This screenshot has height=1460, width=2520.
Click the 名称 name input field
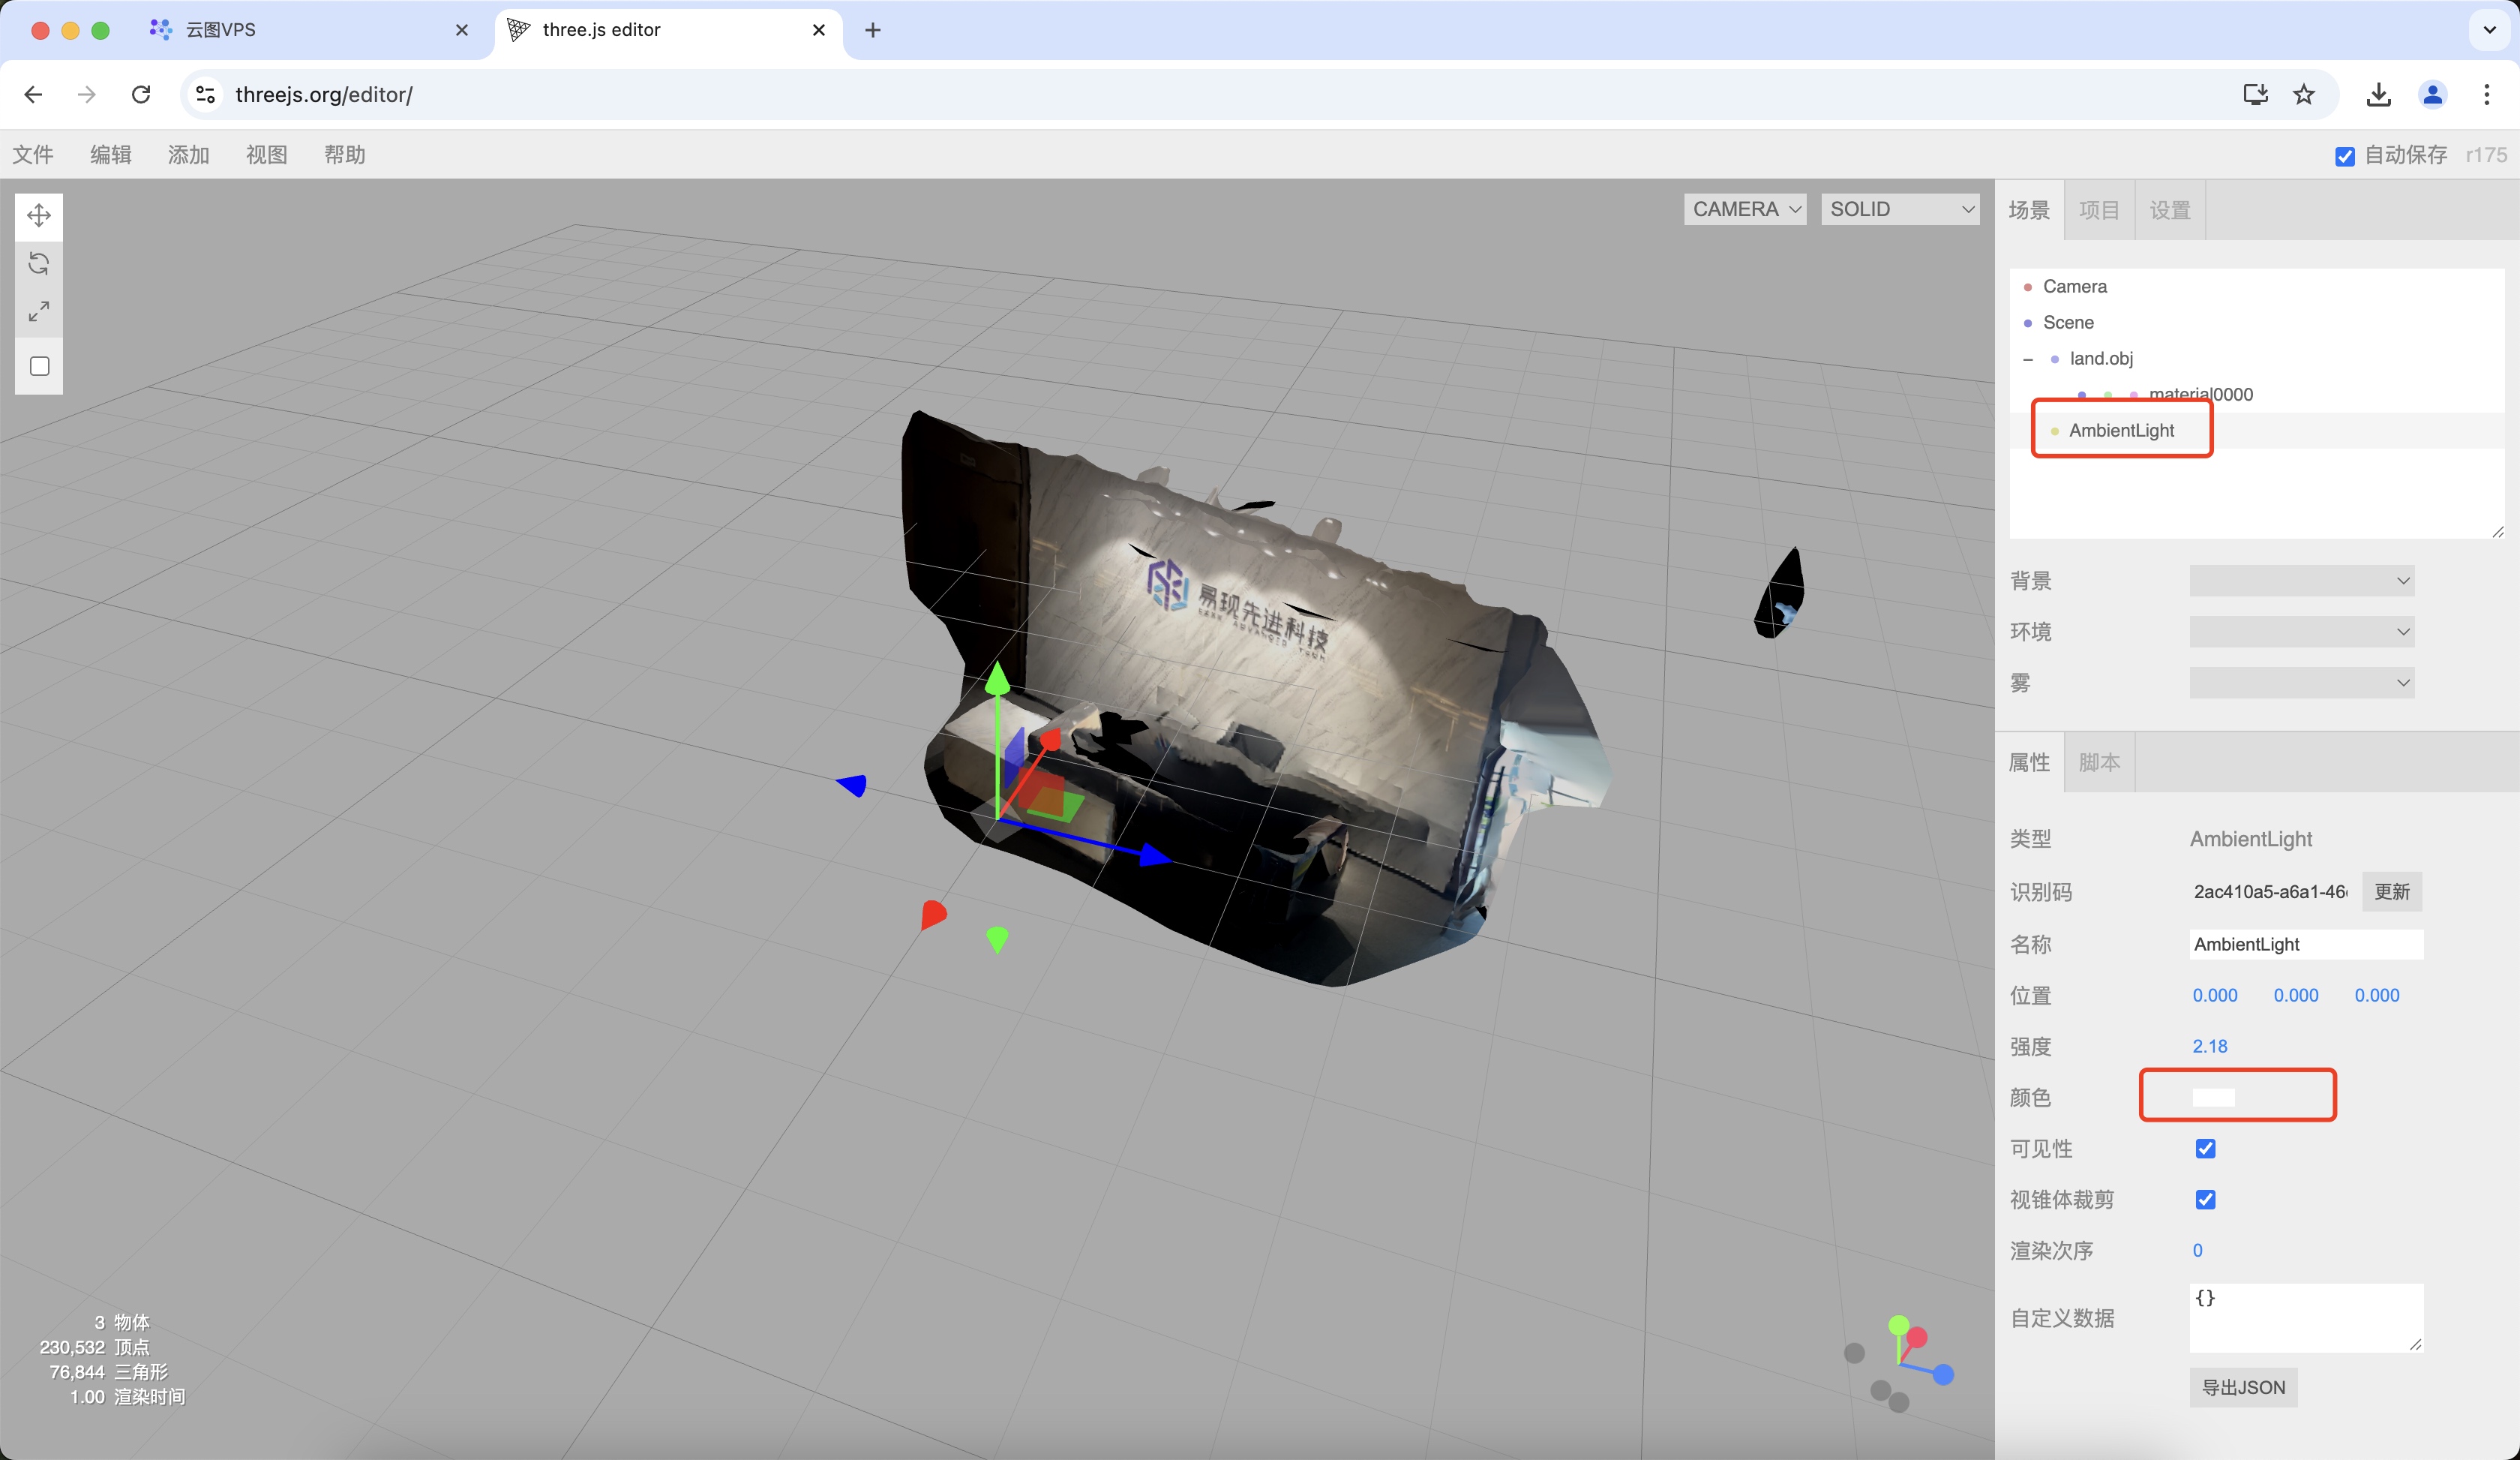pyautogui.click(x=2306, y=944)
